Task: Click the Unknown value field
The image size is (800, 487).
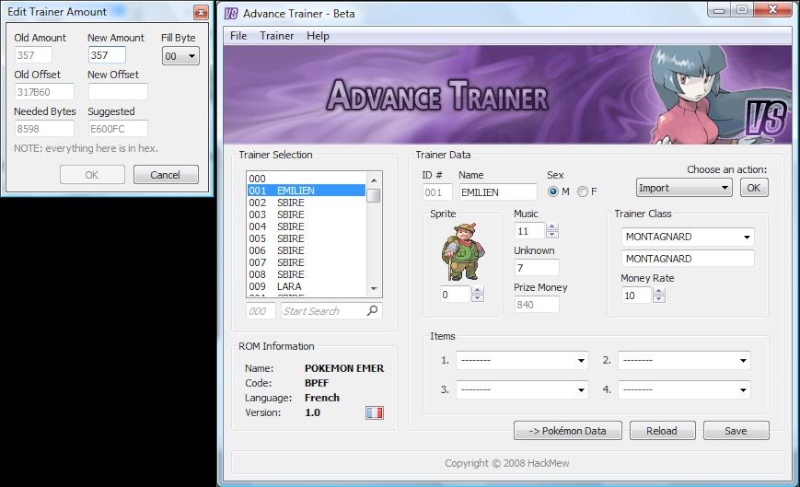Action: pos(537,268)
